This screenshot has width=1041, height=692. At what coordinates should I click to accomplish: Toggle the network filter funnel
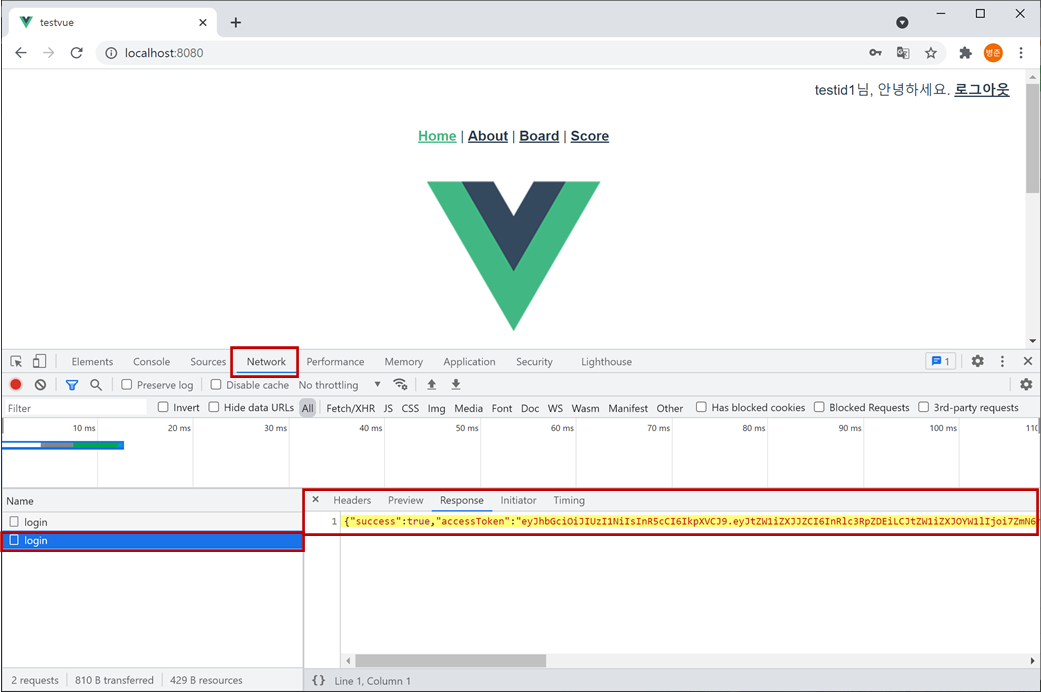(72, 385)
